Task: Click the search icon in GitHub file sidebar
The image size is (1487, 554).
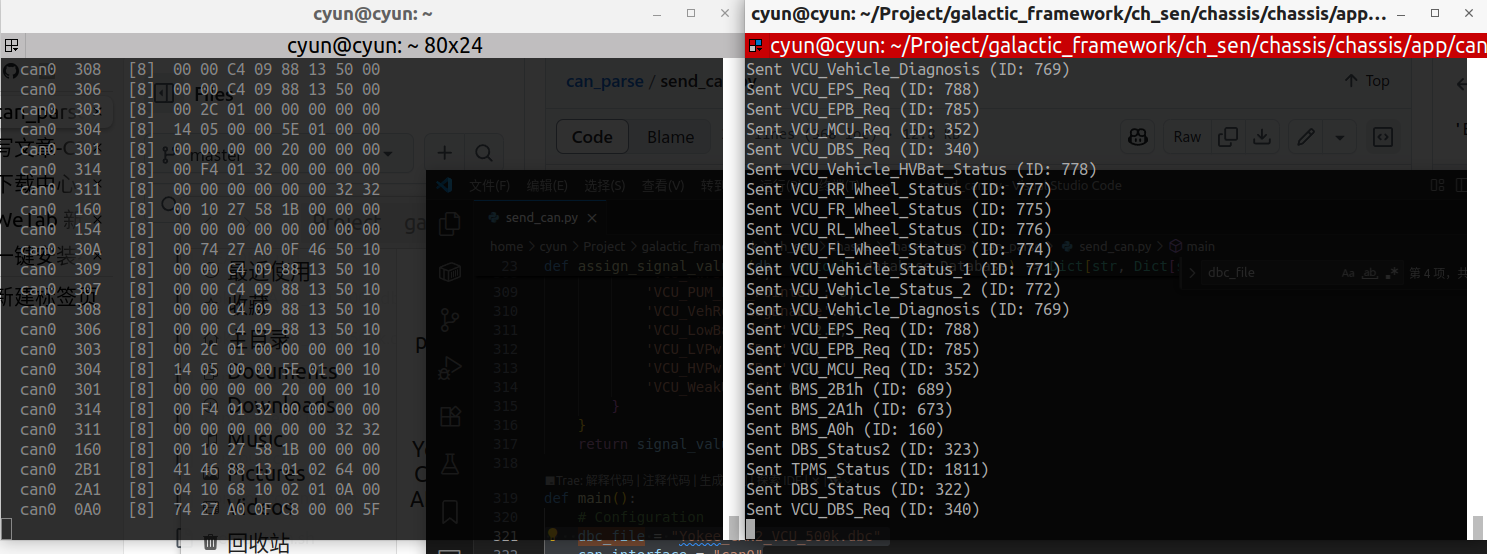Action: (483, 152)
